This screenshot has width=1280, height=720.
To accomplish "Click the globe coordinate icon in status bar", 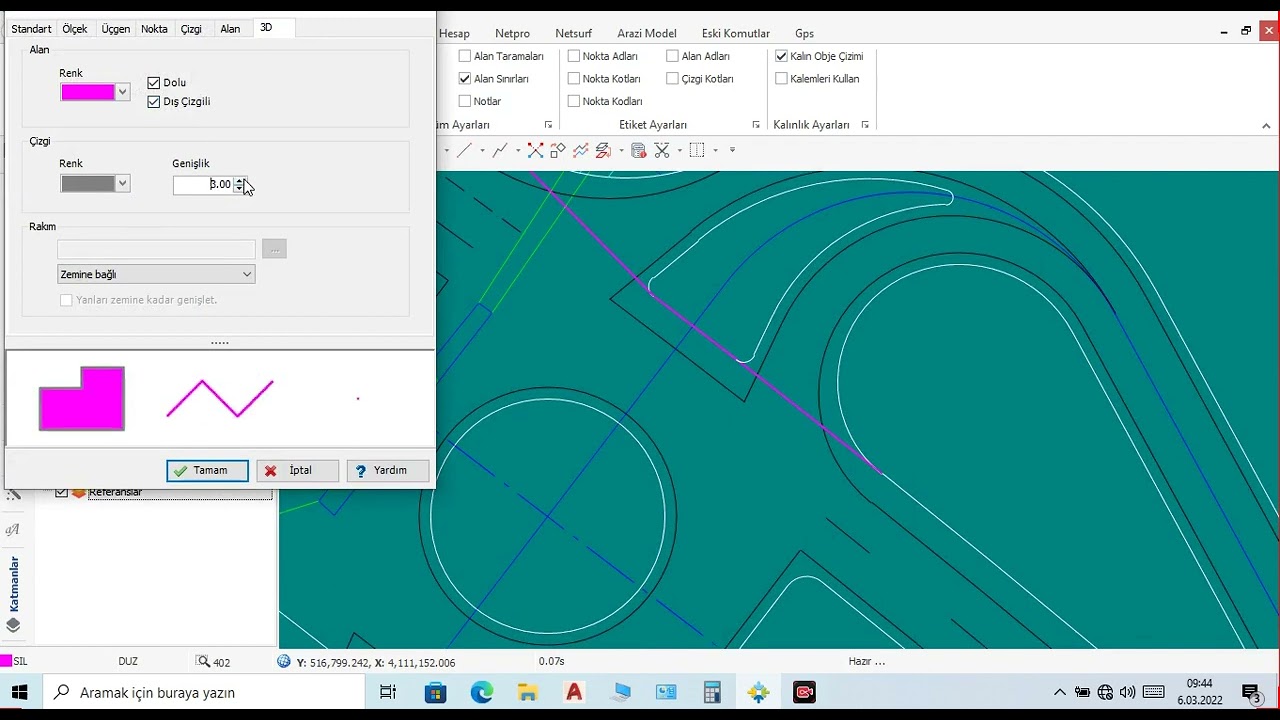I will click(284, 661).
